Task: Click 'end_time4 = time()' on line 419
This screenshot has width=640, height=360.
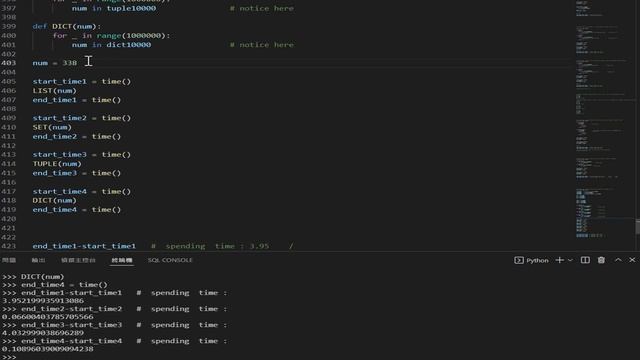Action: (x=77, y=209)
